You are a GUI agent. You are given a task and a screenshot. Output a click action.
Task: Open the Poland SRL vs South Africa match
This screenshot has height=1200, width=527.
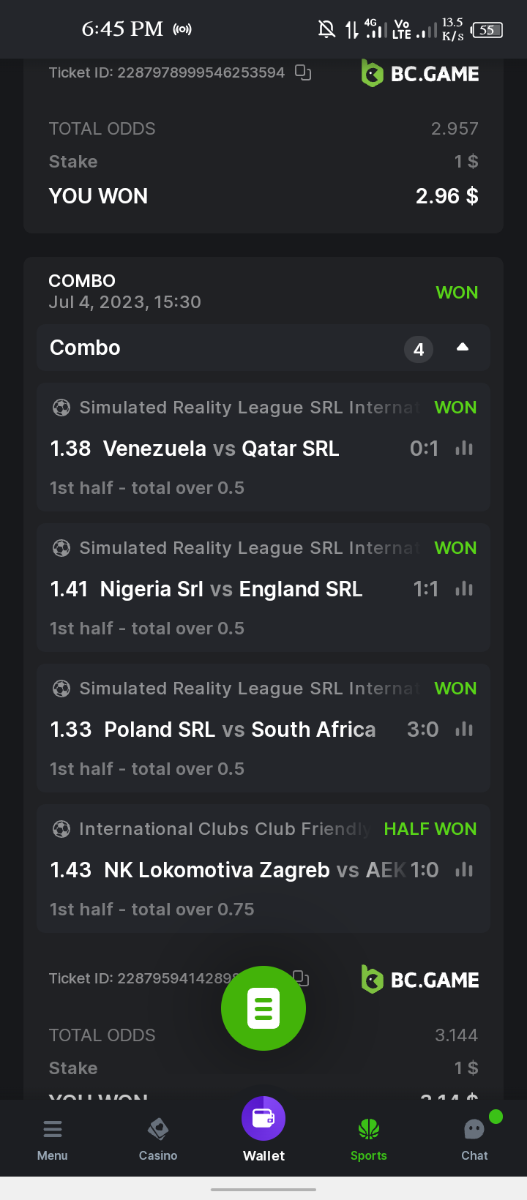point(264,728)
